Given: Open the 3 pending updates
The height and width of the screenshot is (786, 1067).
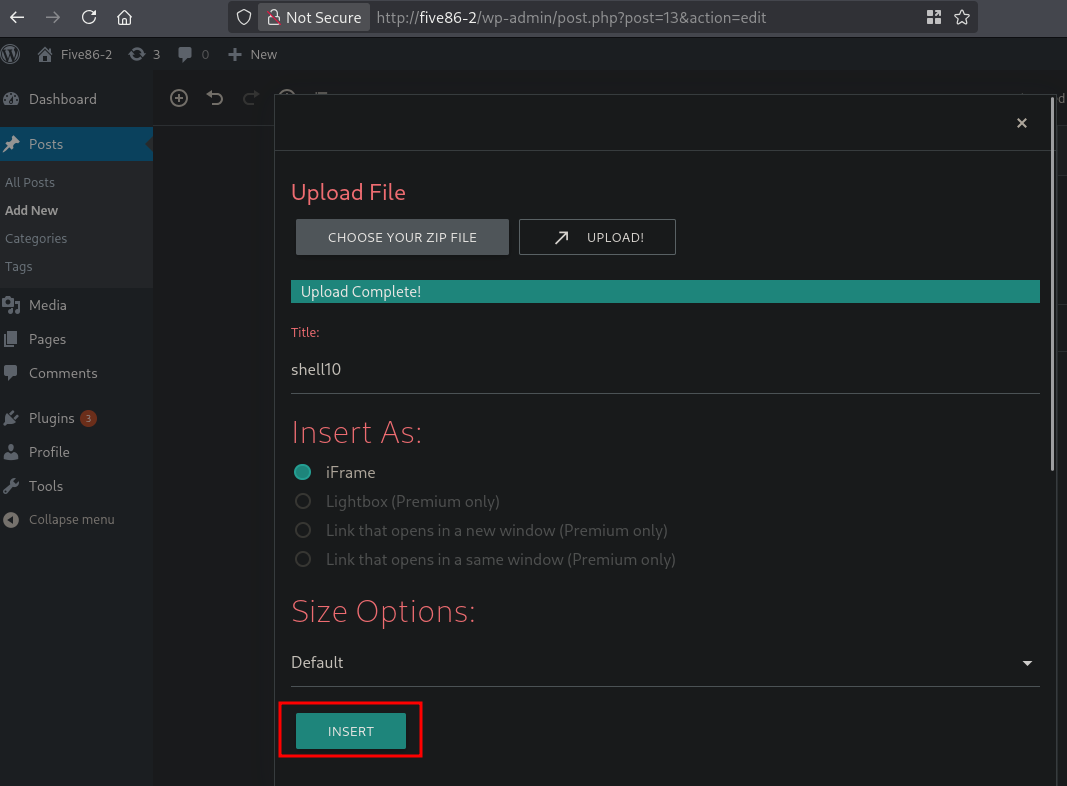Looking at the screenshot, I should 144,54.
